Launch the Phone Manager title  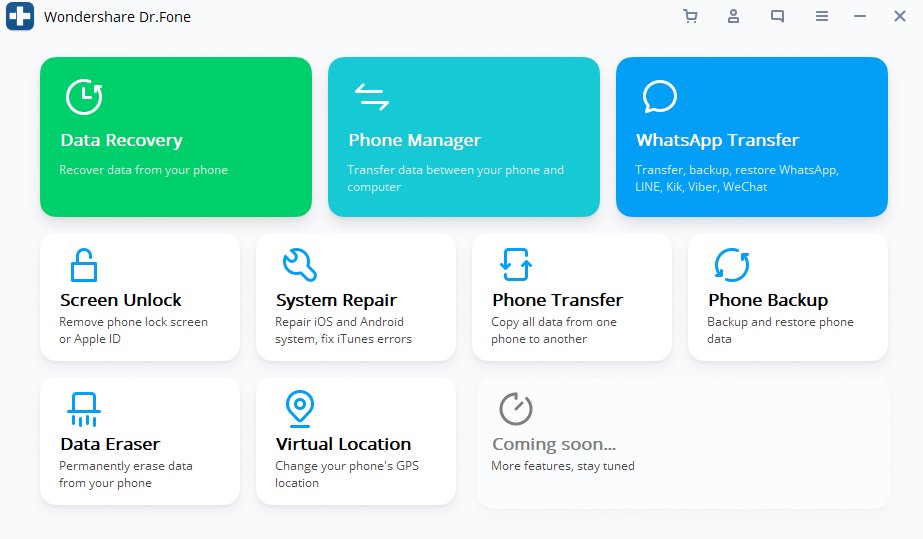point(414,140)
